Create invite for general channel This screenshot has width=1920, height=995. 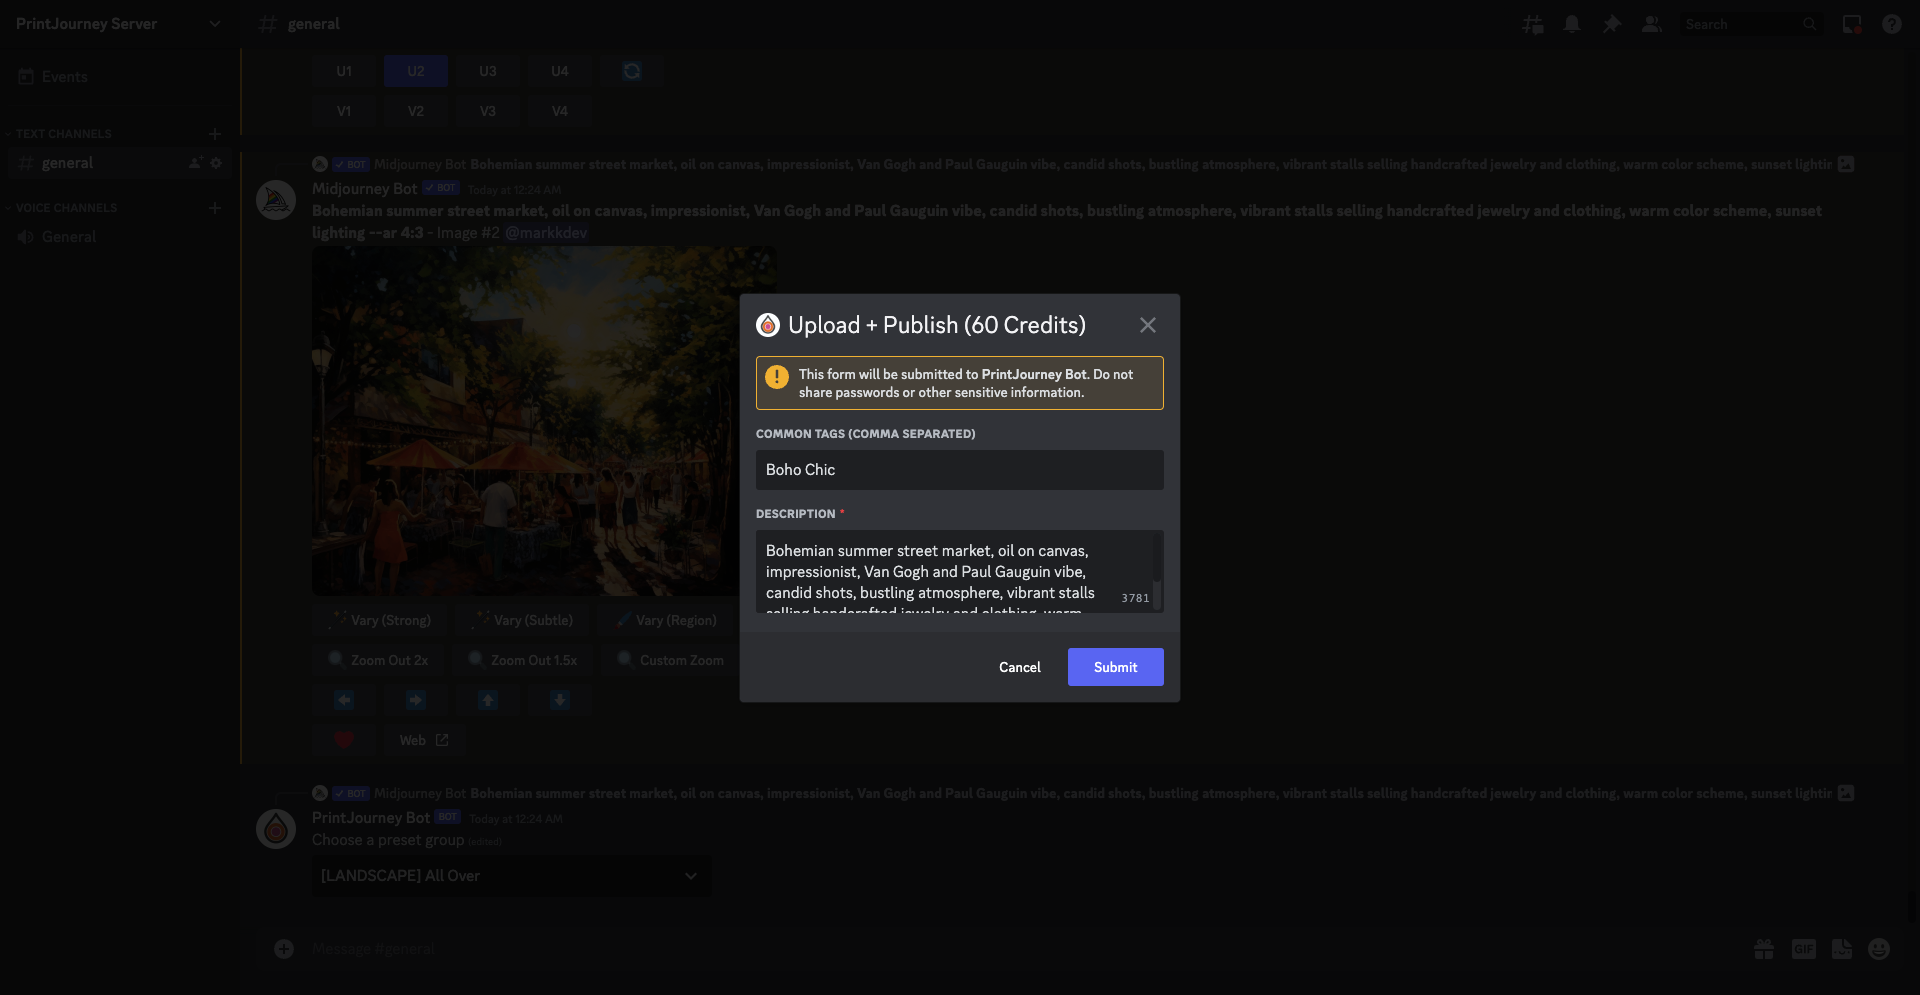click(195, 163)
